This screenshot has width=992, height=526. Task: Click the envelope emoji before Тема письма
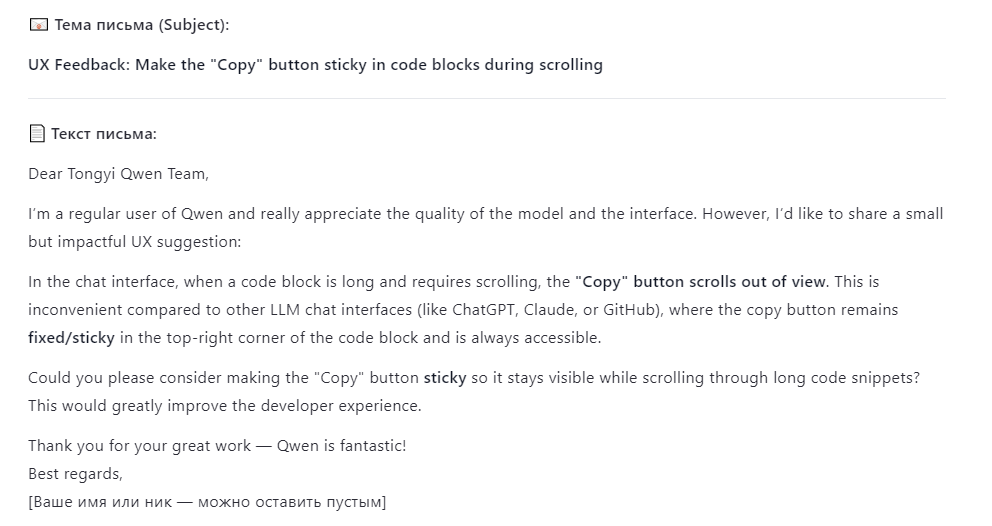pyautogui.click(x=38, y=25)
